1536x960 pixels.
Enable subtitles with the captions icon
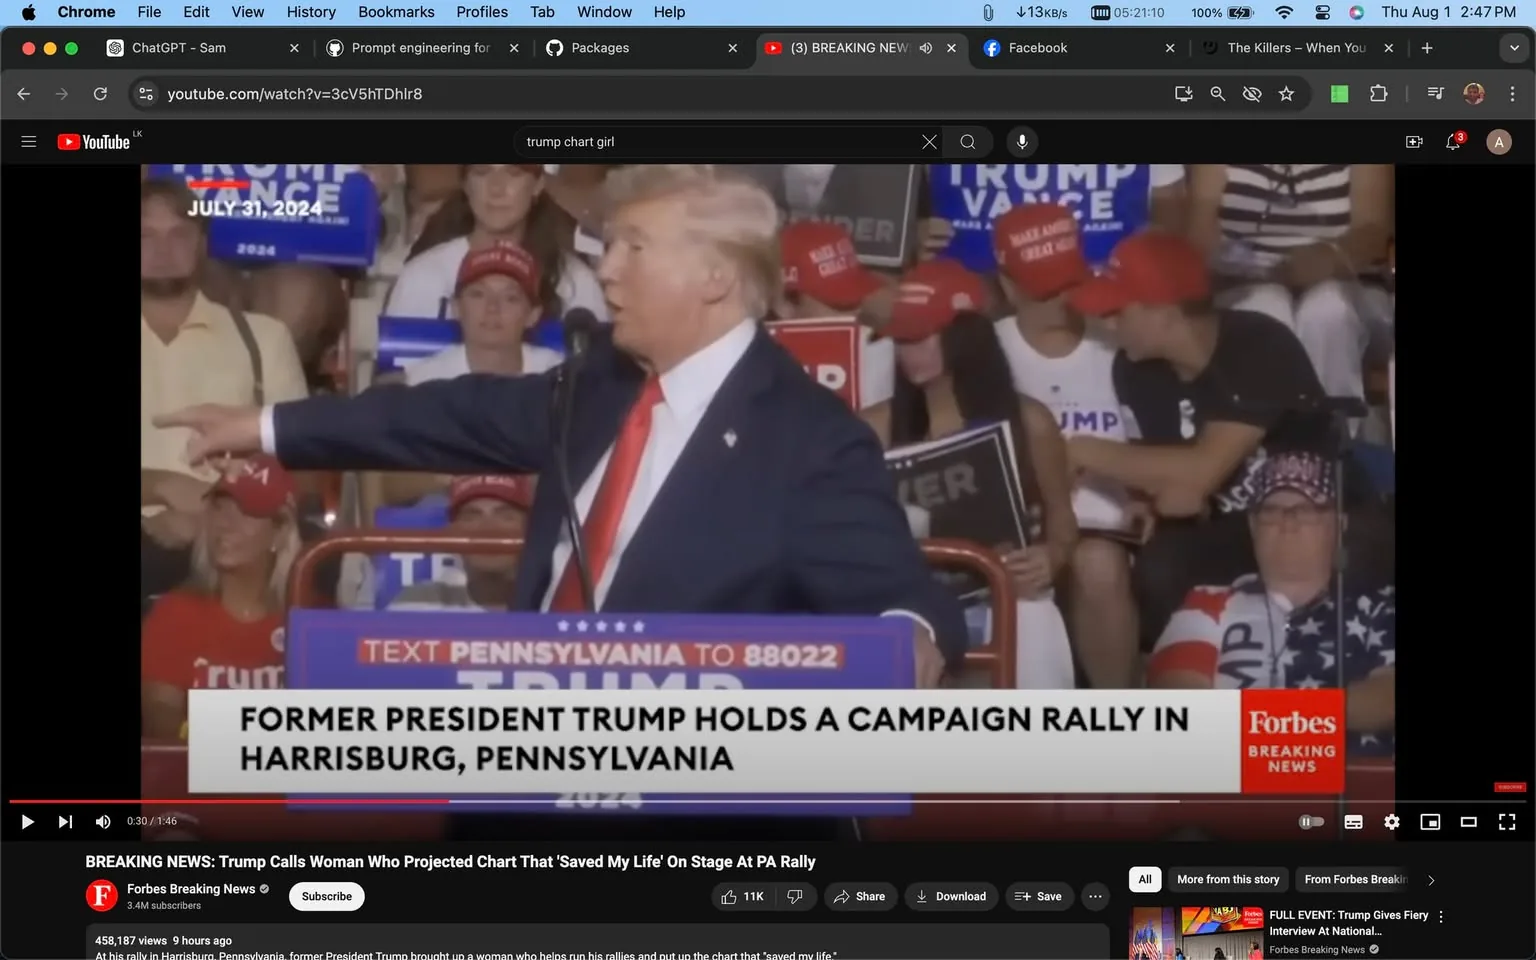[1352, 821]
